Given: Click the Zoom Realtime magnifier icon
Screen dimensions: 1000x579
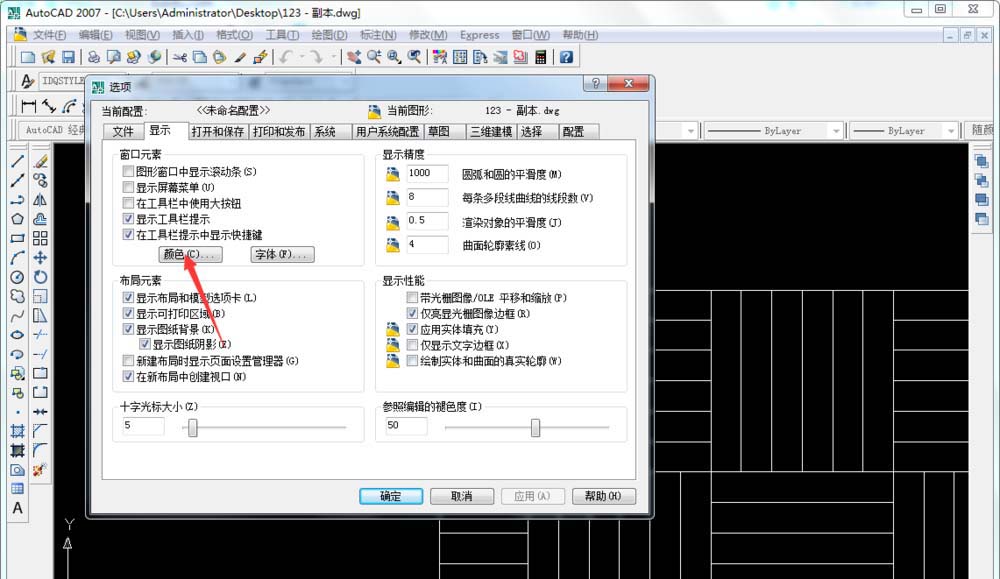Looking at the screenshot, I should [x=374, y=57].
